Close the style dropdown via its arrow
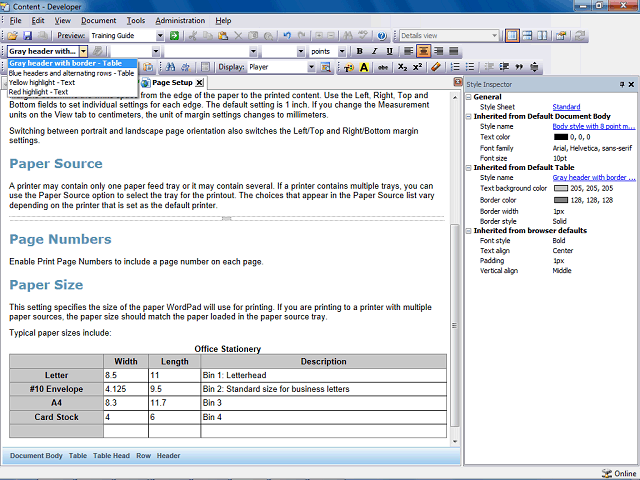 click(x=83, y=51)
